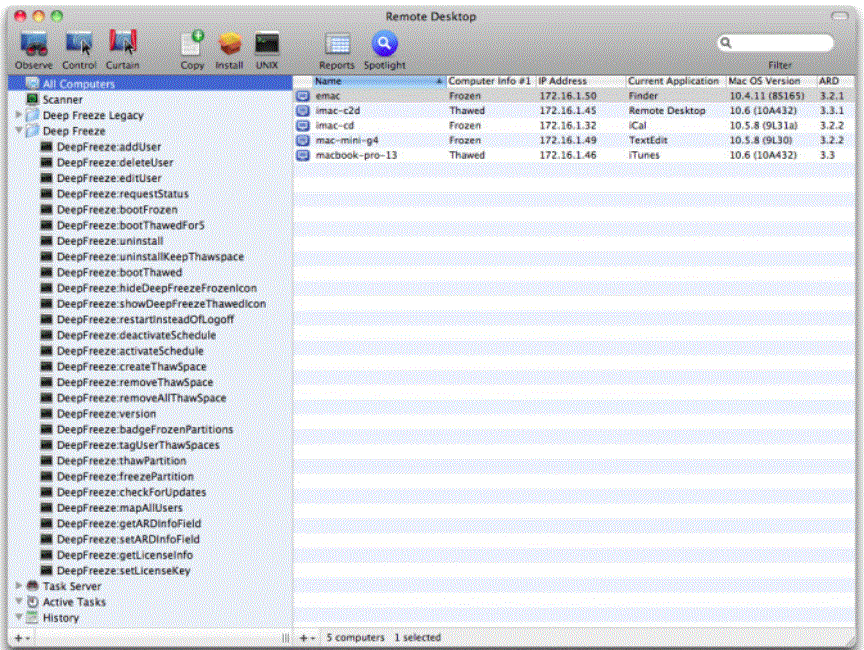This screenshot has height=650, width=864.
Task: Click the DeepFreeze:uninstall task icon
Action: (x=47, y=241)
